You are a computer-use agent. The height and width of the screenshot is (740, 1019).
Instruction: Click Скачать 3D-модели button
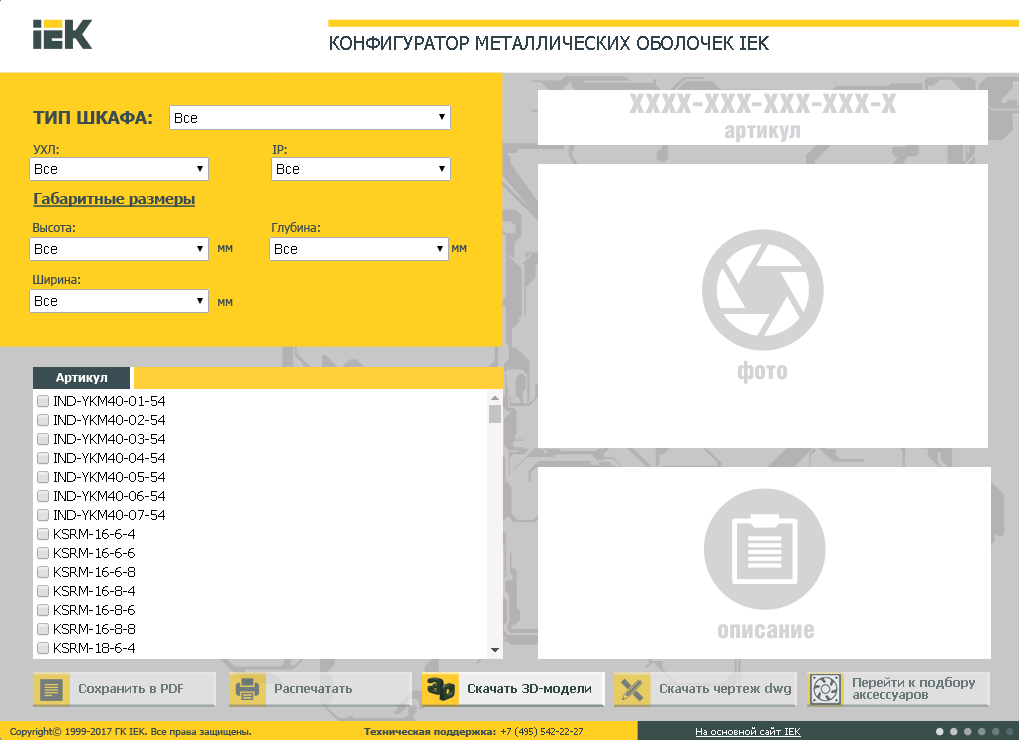coord(513,689)
